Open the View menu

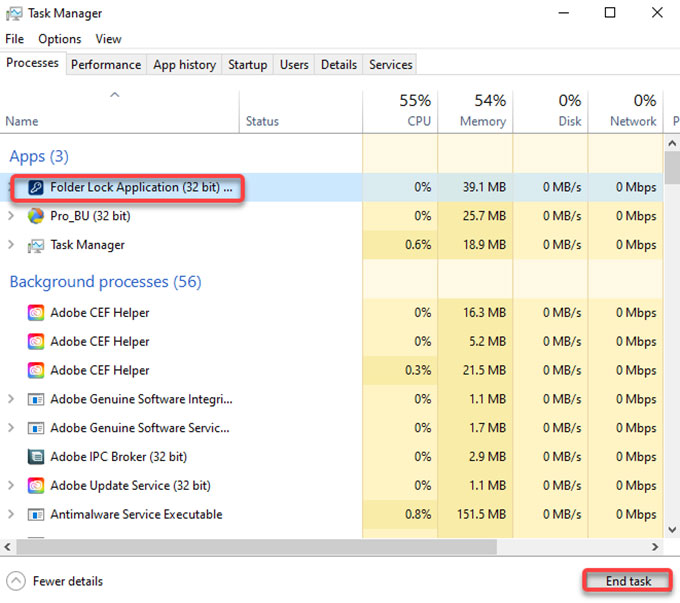point(108,39)
